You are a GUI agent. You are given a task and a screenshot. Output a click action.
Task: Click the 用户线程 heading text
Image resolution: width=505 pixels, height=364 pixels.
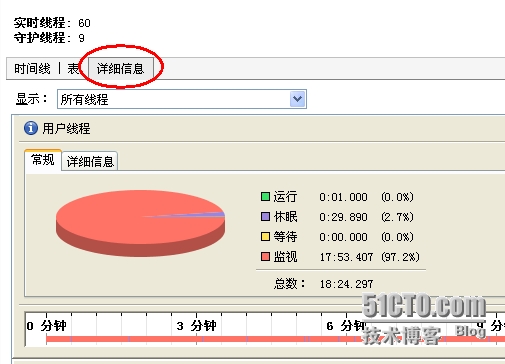66,128
